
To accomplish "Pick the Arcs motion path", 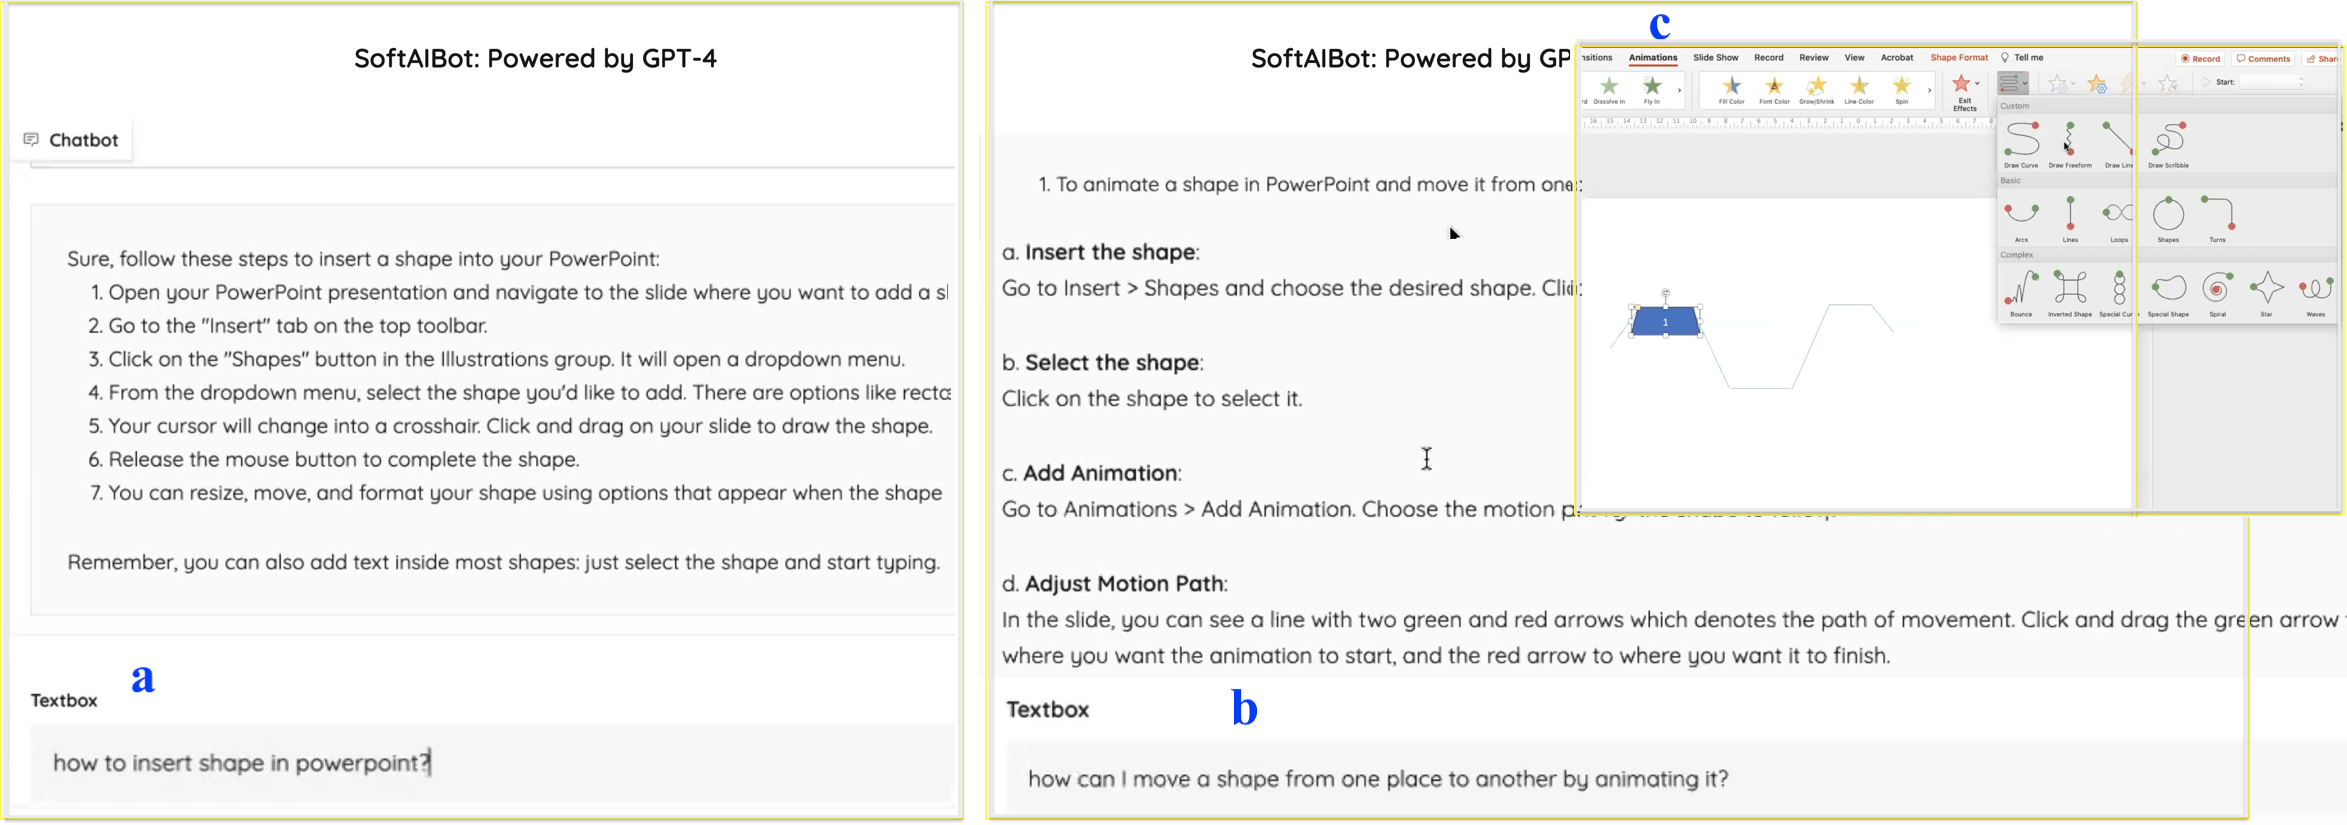I will [x=2021, y=215].
